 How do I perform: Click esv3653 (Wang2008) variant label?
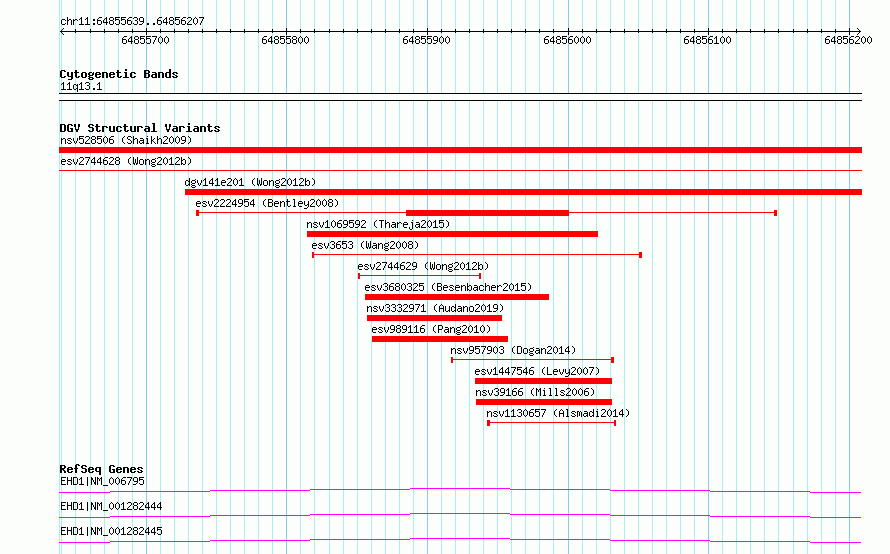[x=365, y=245]
